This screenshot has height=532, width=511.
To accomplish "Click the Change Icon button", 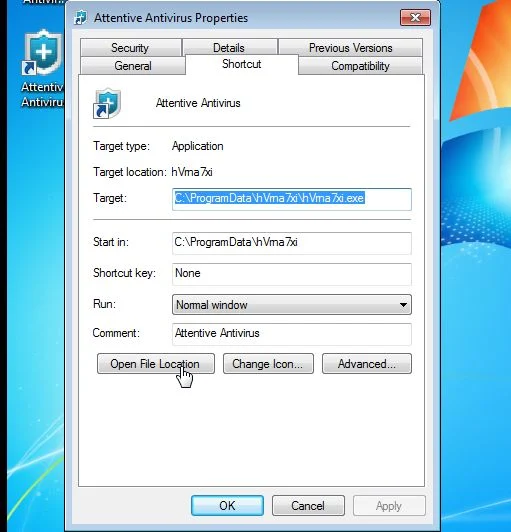I will [268, 364].
